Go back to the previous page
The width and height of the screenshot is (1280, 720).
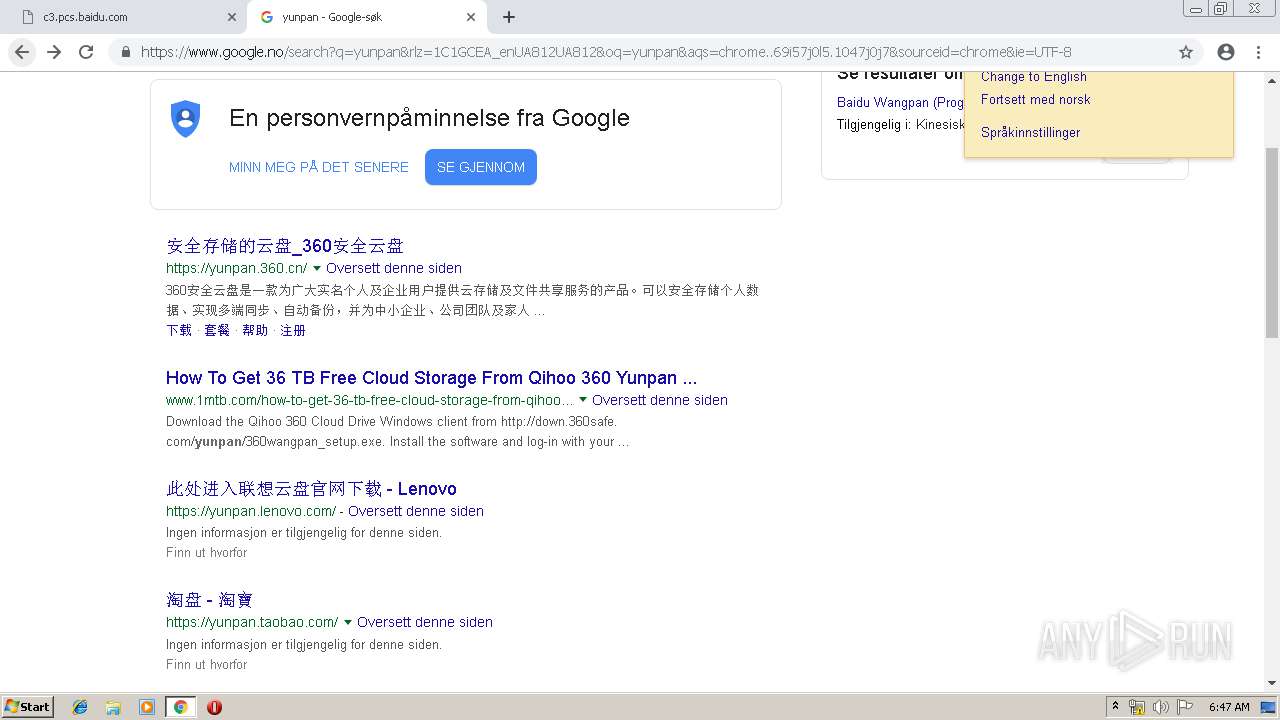pyautogui.click(x=22, y=52)
